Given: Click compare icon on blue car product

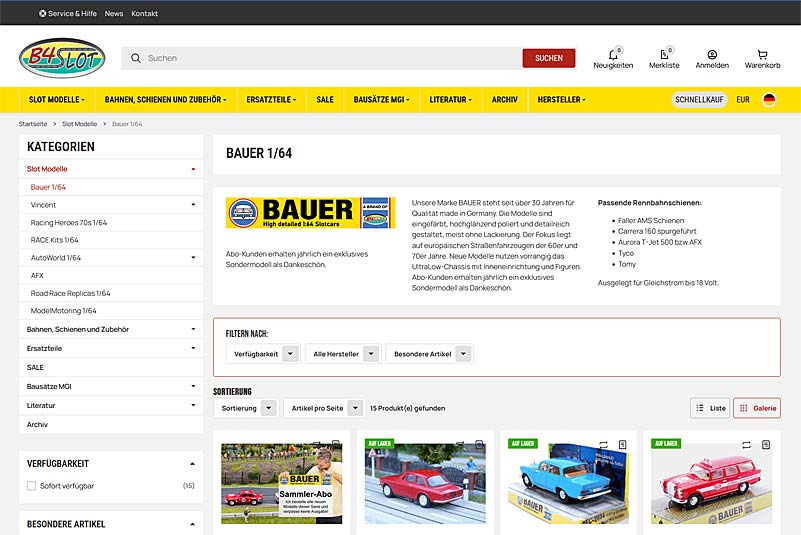Looking at the screenshot, I should [x=603, y=445].
